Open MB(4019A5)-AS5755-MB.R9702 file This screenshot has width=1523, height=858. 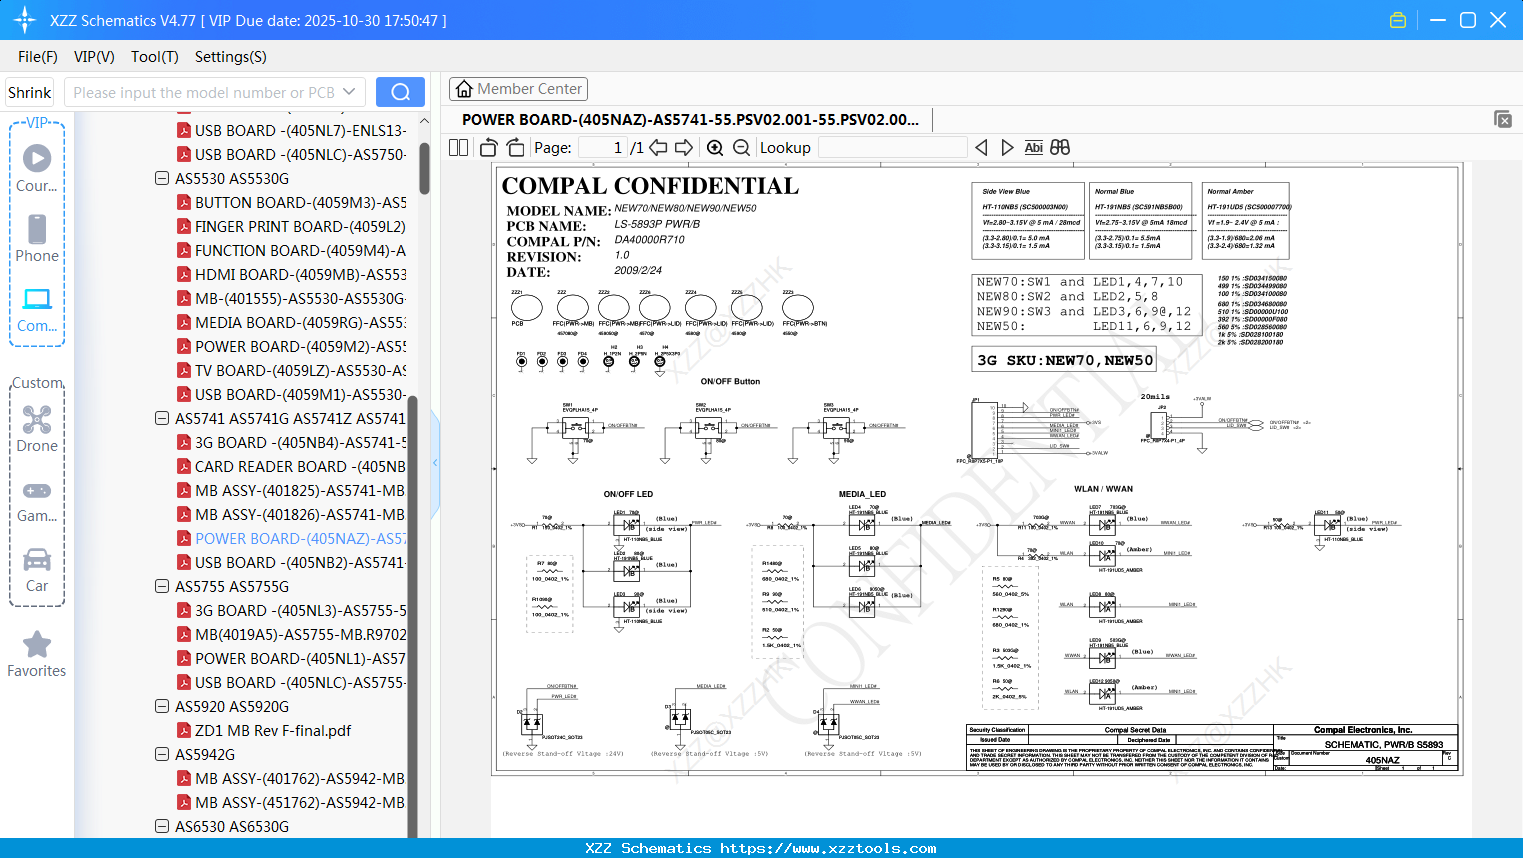point(300,634)
